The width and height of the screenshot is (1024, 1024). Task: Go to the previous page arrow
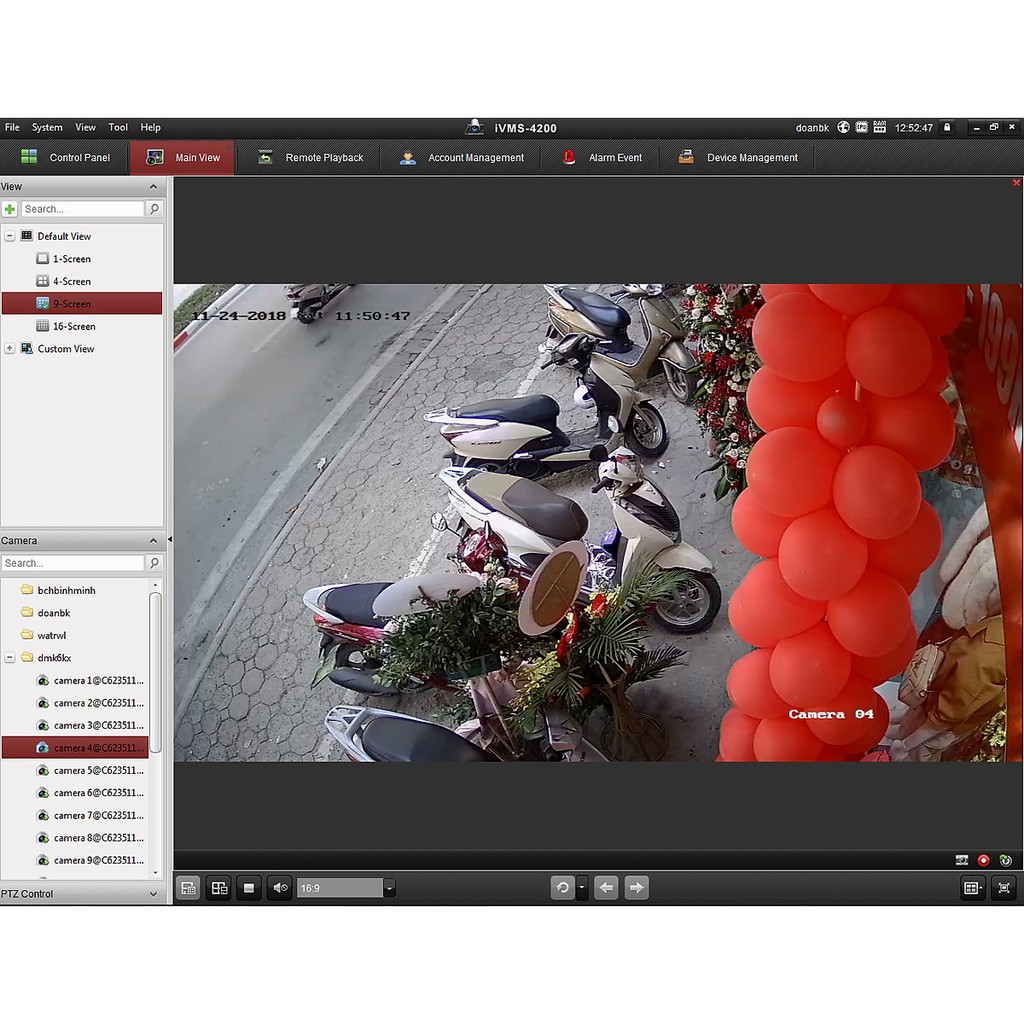click(x=606, y=888)
